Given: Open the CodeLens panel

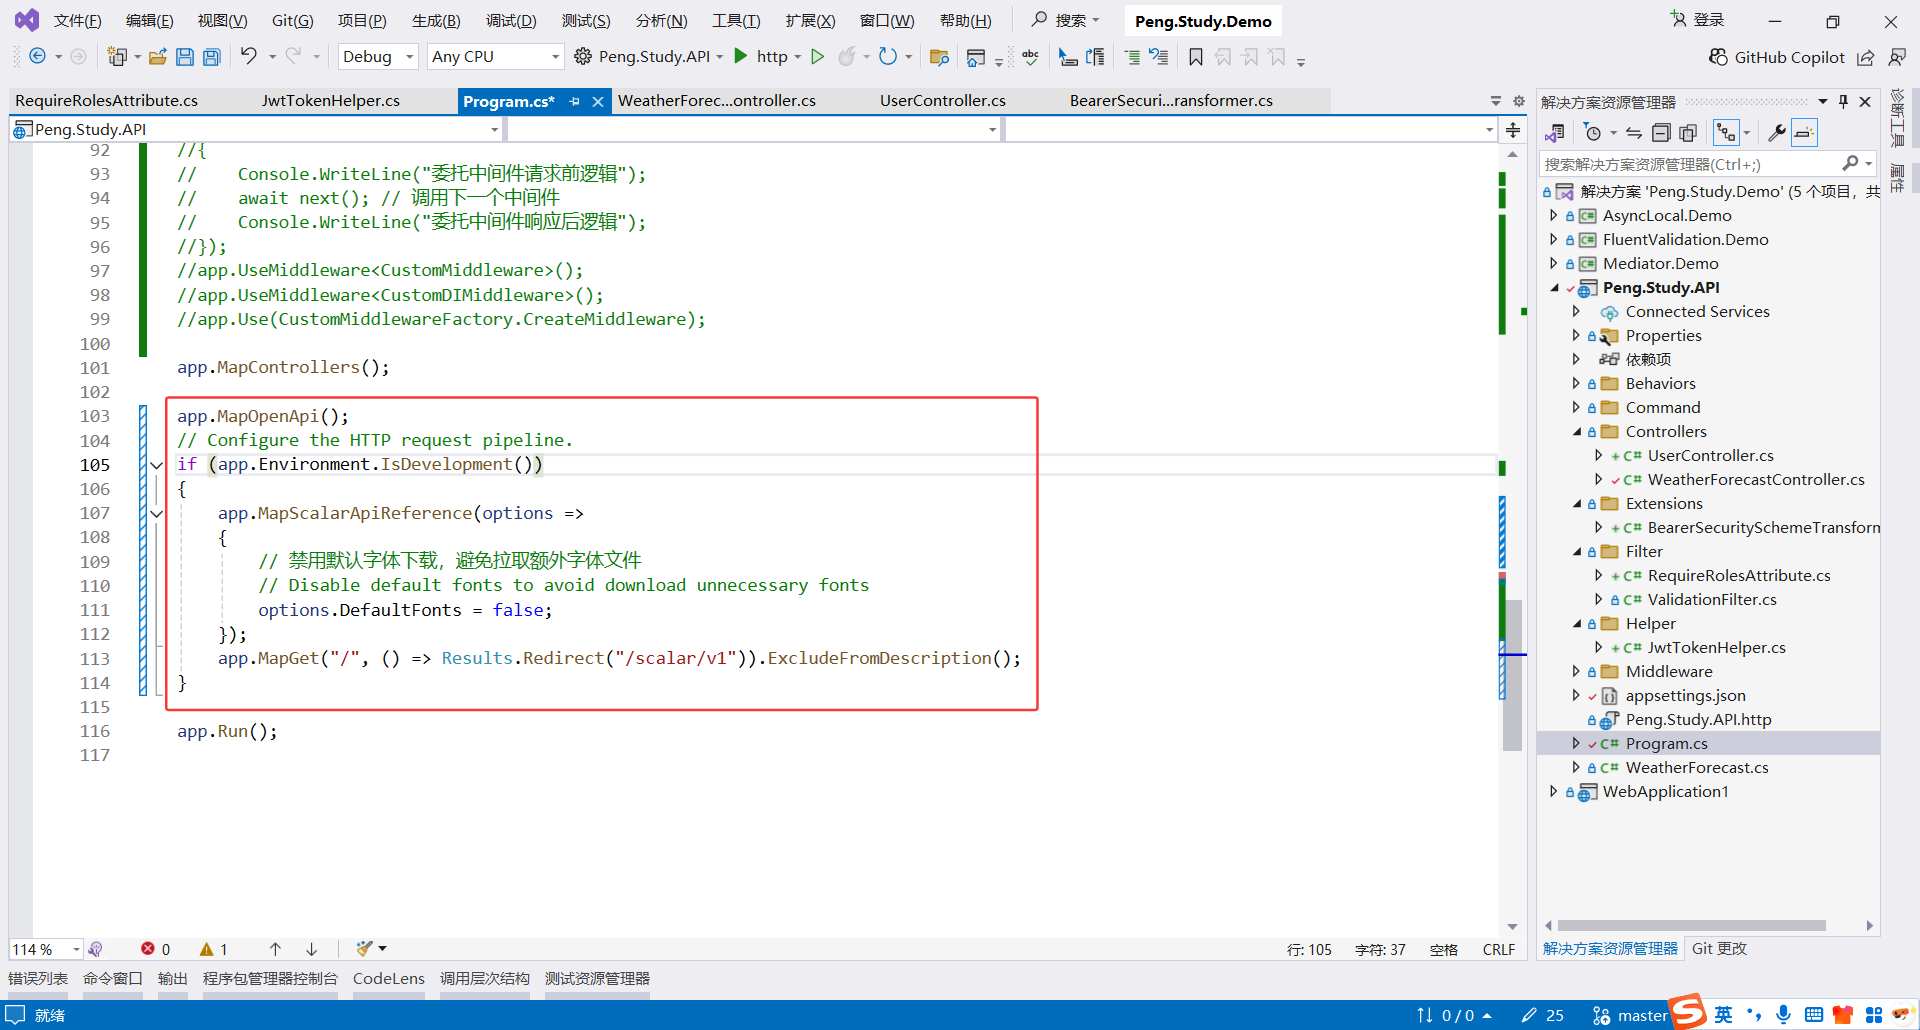Looking at the screenshot, I should [x=389, y=979].
